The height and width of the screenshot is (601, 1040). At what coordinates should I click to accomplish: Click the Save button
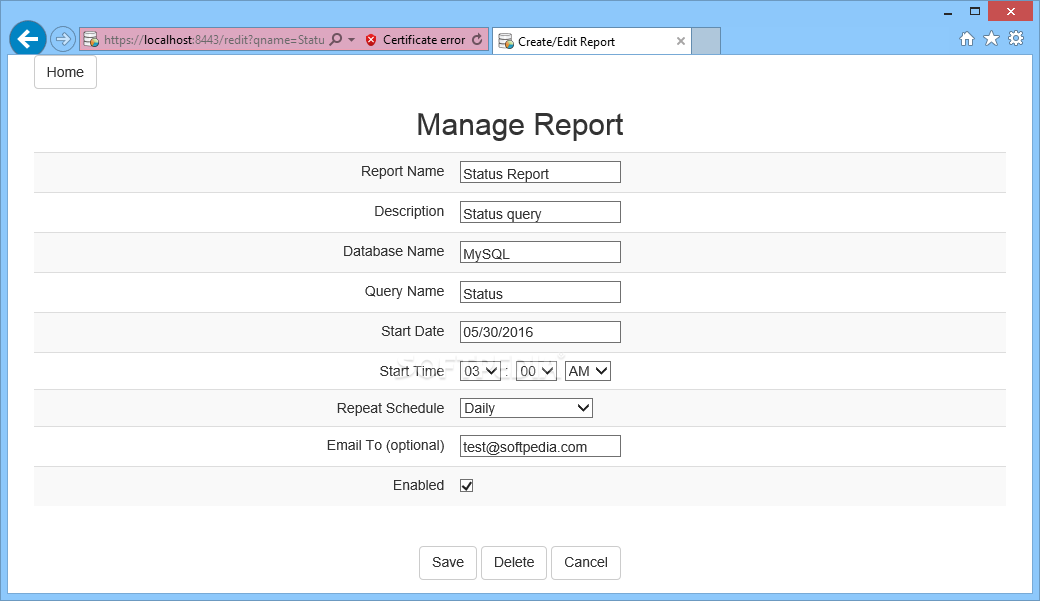click(448, 563)
